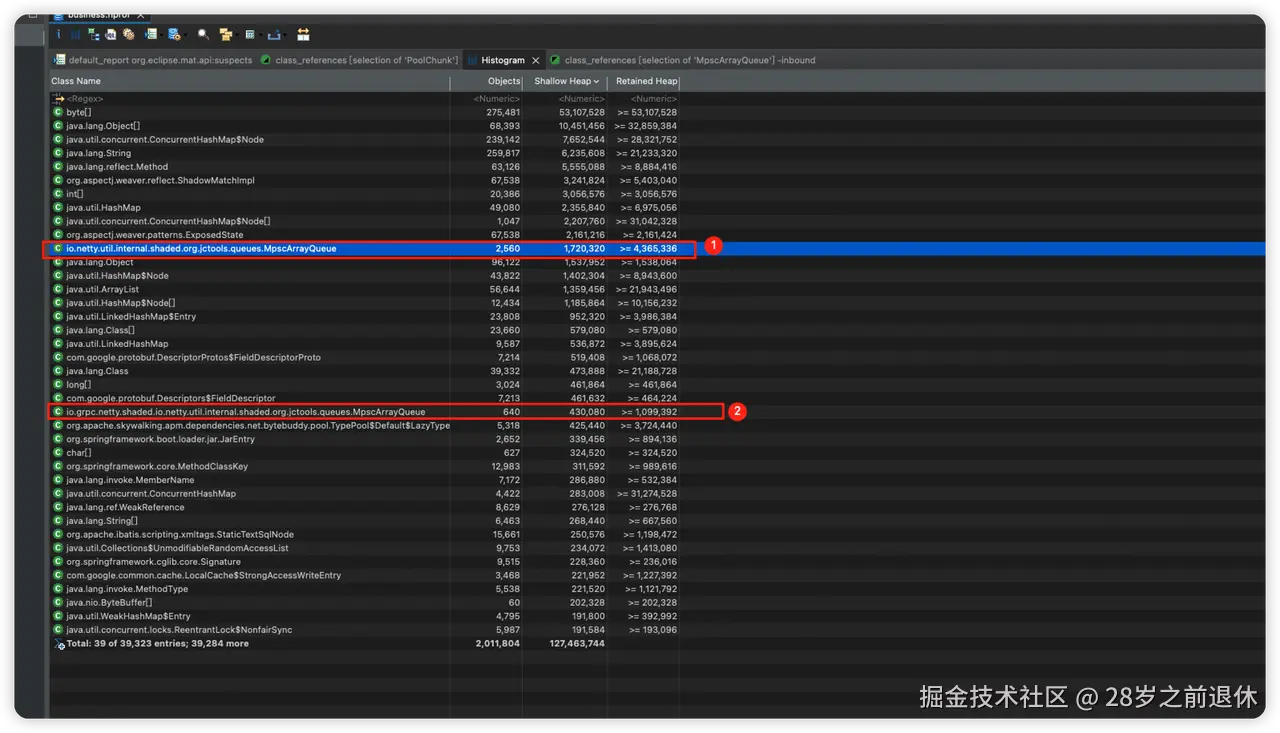Click the class icon beside int[]
Image resolution: width=1280 pixels, height=733 pixels.
[x=58, y=194]
